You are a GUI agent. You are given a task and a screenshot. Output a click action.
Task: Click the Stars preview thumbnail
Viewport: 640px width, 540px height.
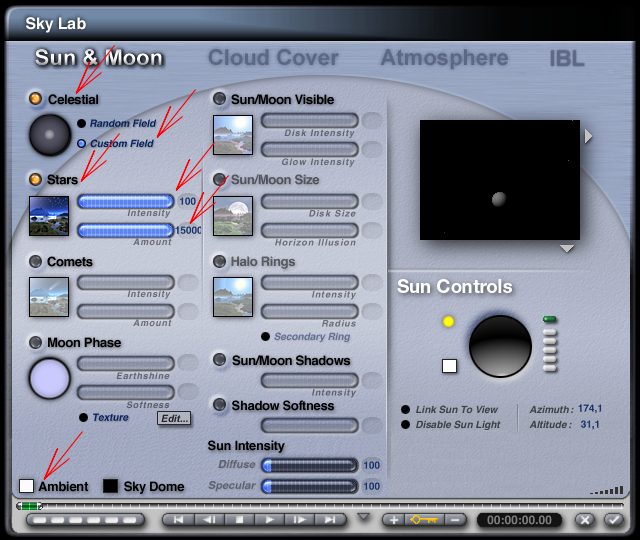(49, 216)
